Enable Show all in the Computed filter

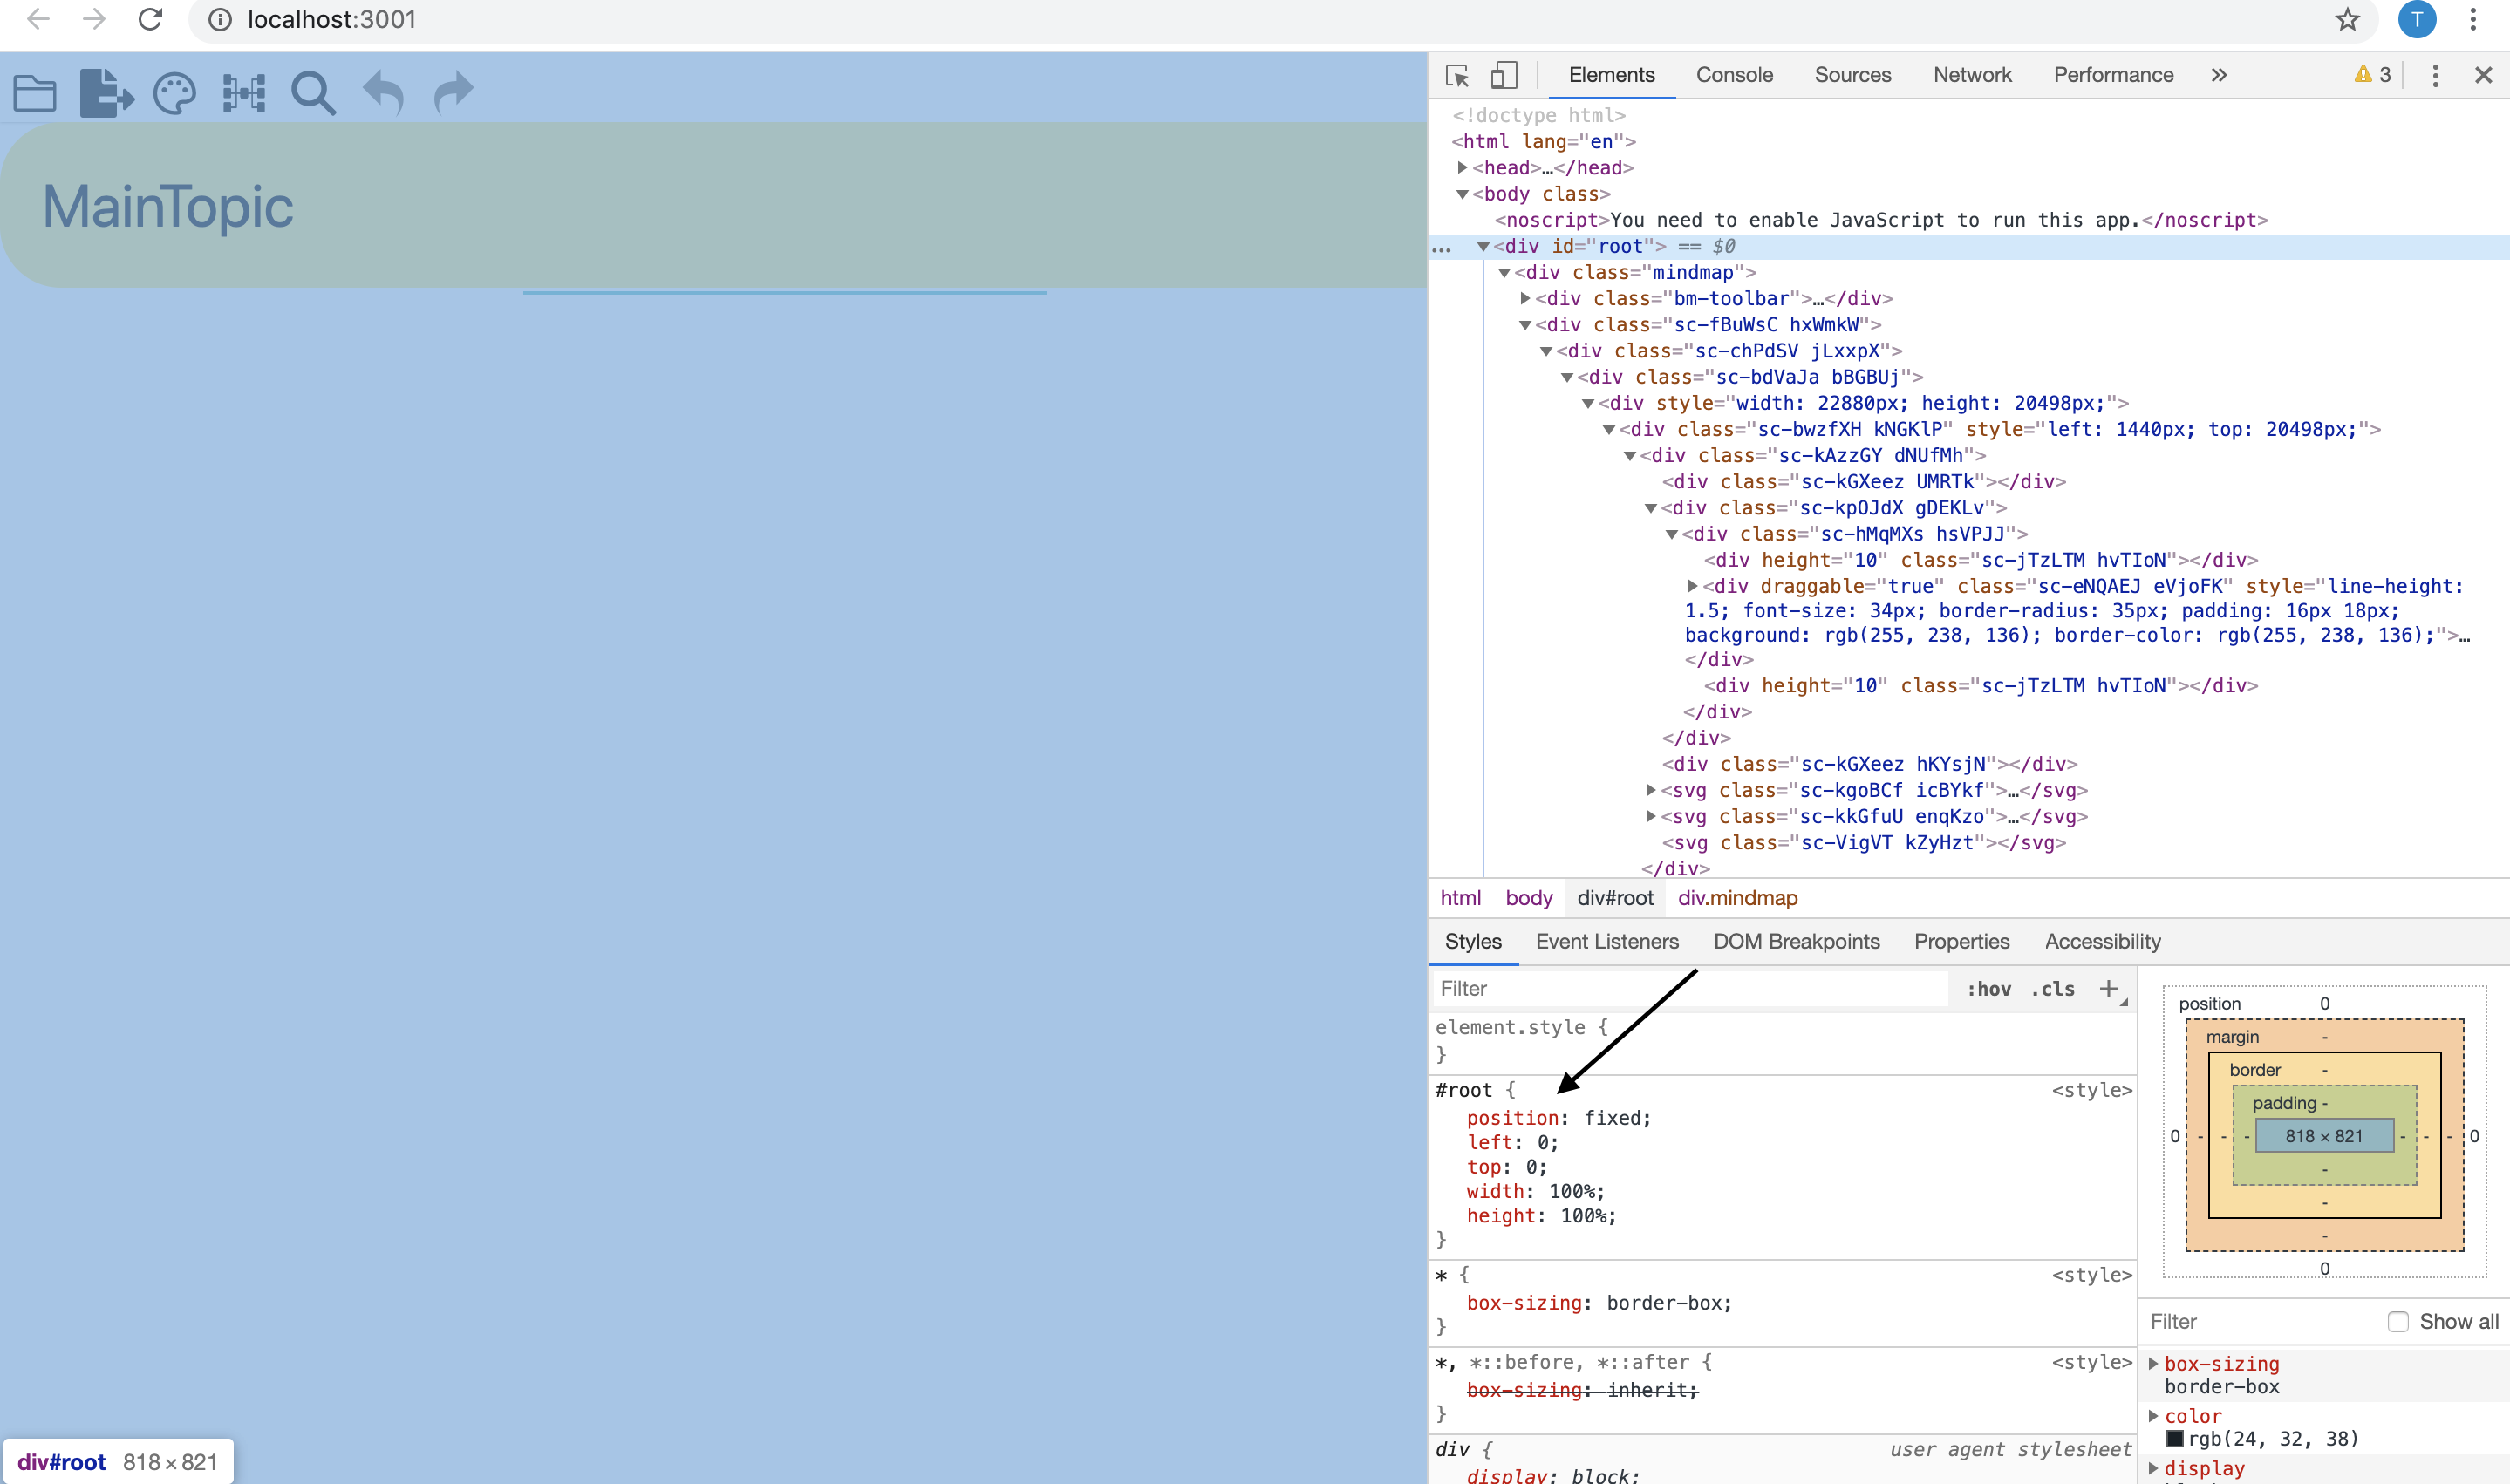click(2398, 1321)
